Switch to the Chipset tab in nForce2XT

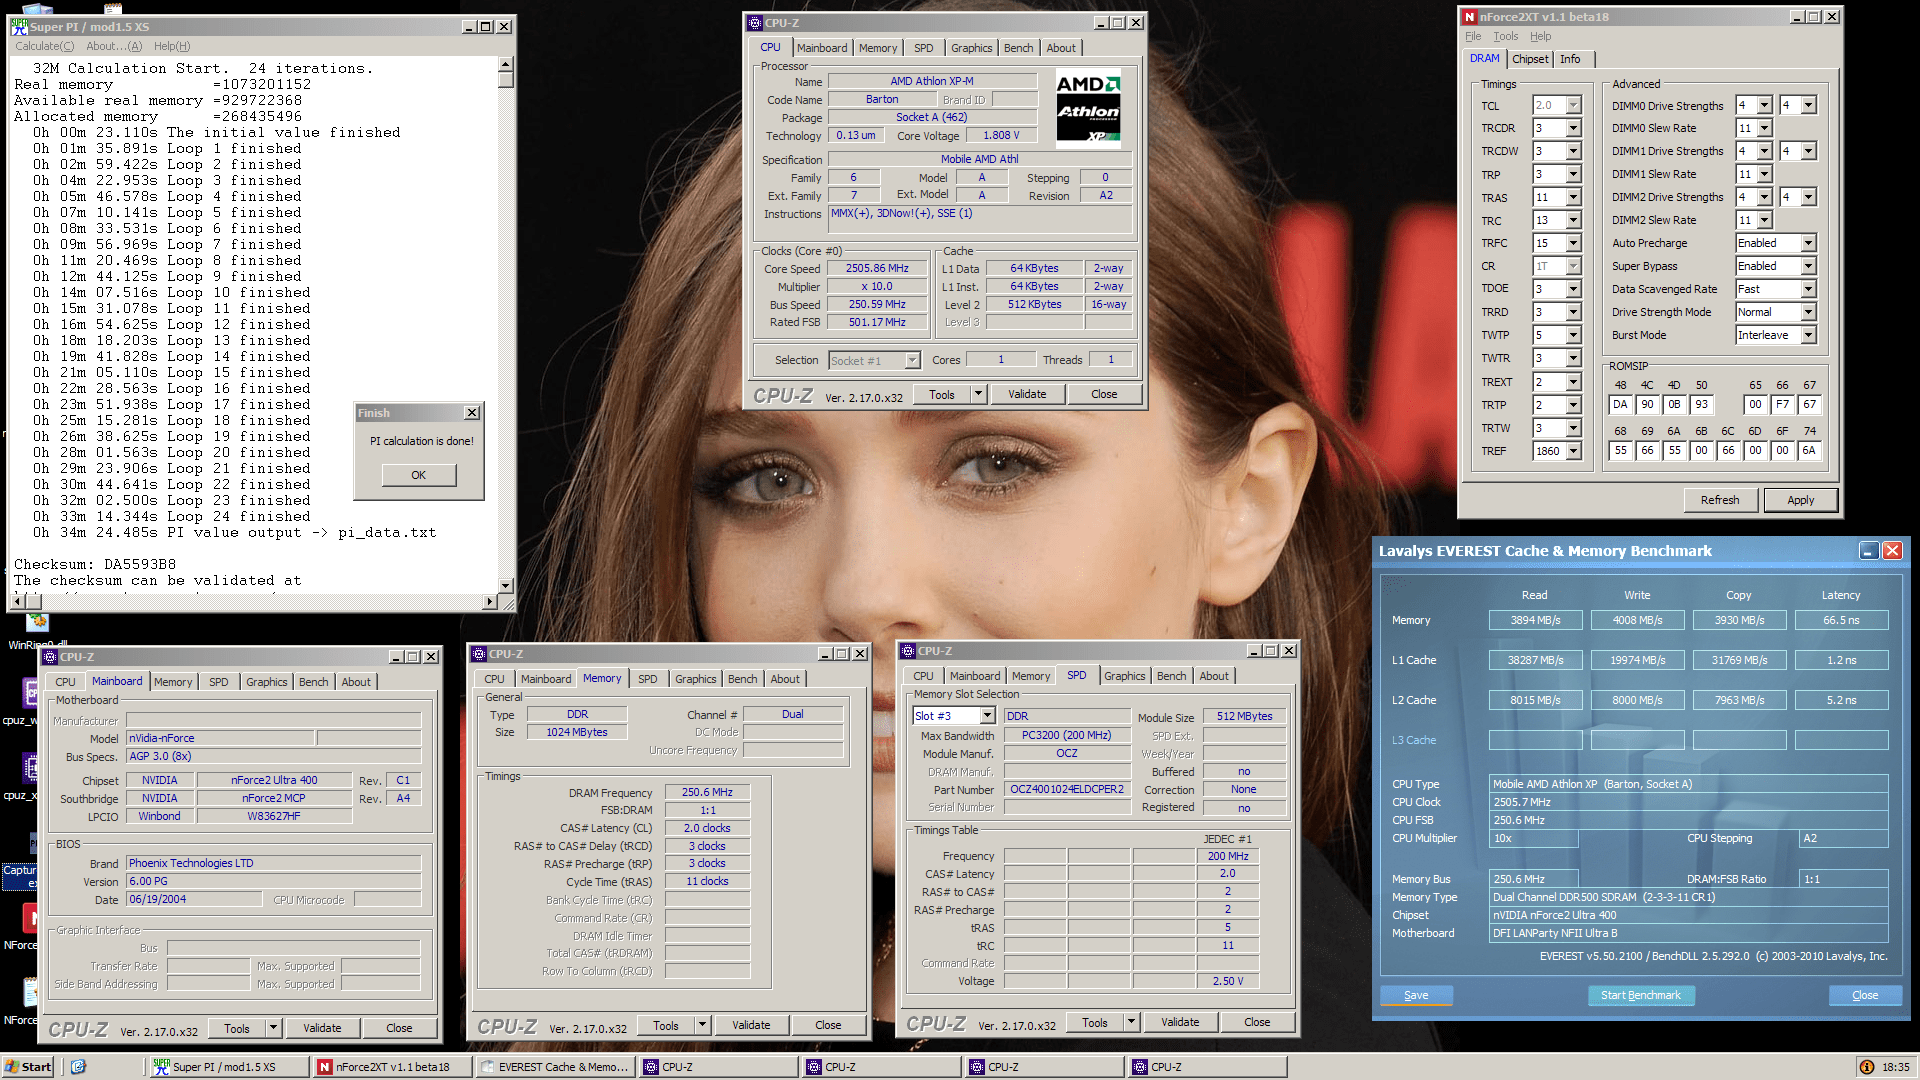(1530, 59)
